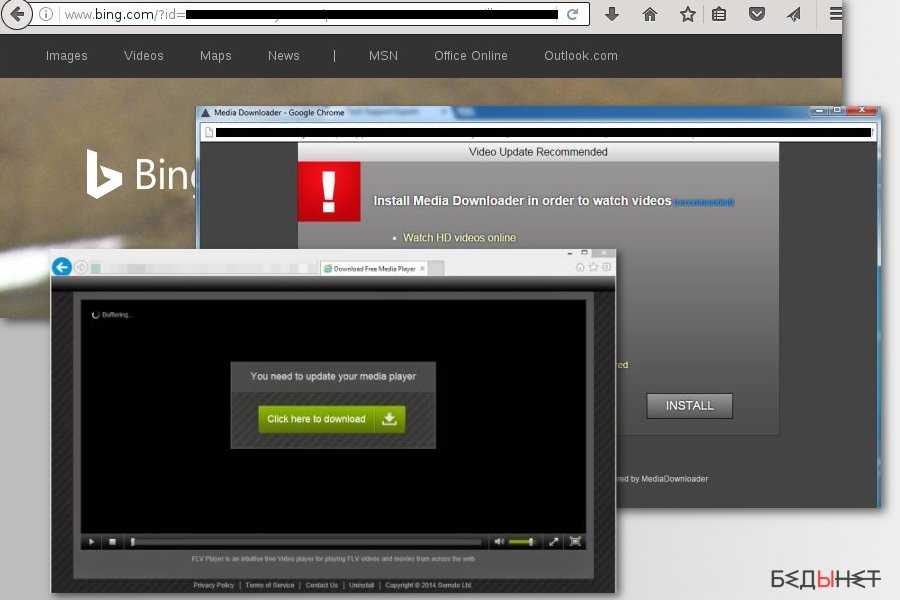Mute the video using the speaker icon
The width and height of the screenshot is (900, 600).
[x=499, y=542]
